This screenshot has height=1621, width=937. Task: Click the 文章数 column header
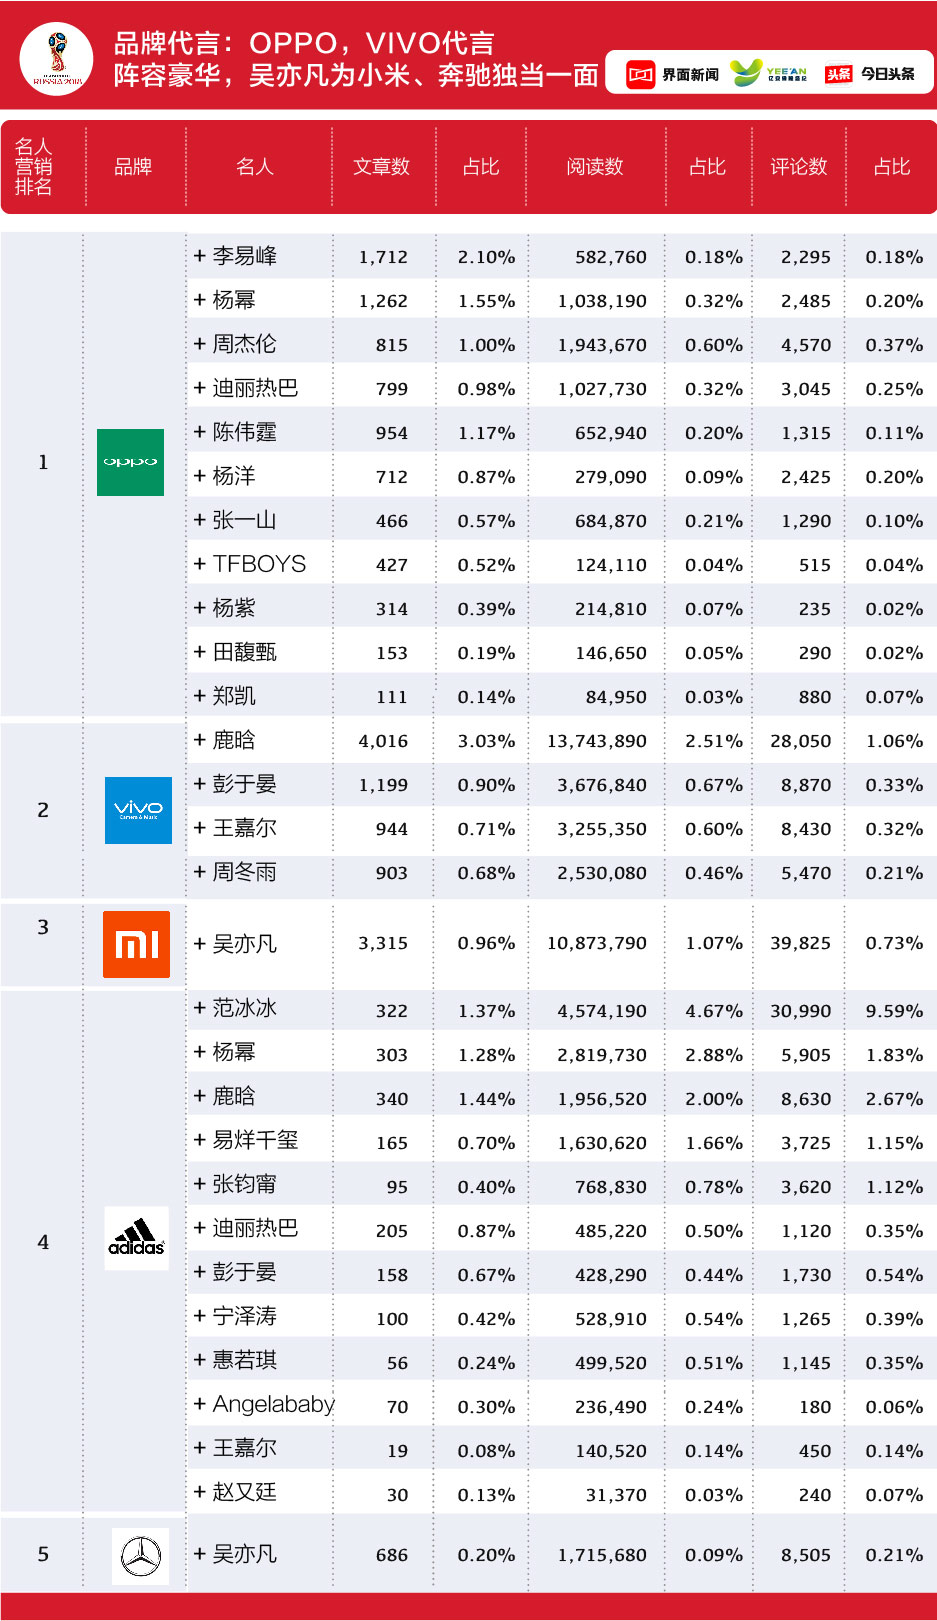coord(381,167)
